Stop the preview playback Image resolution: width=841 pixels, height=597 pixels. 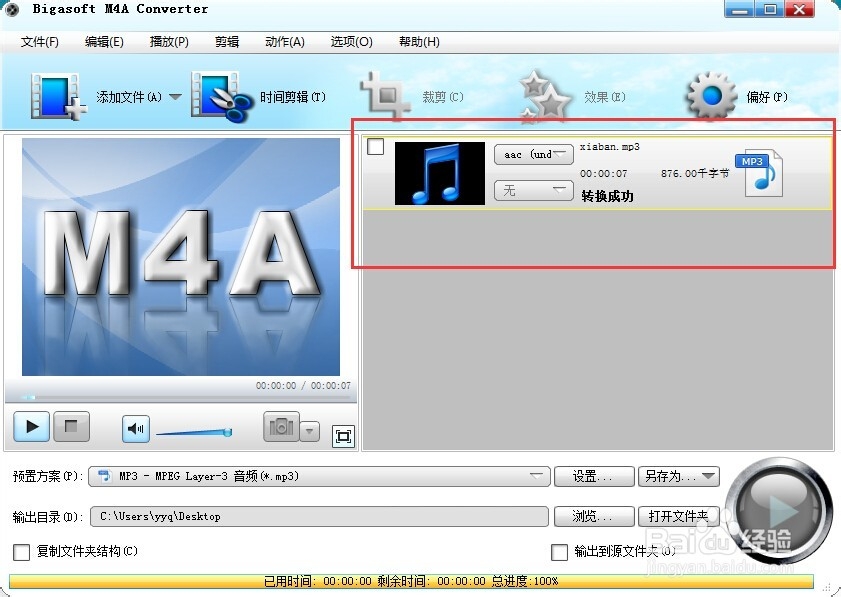tap(71, 426)
